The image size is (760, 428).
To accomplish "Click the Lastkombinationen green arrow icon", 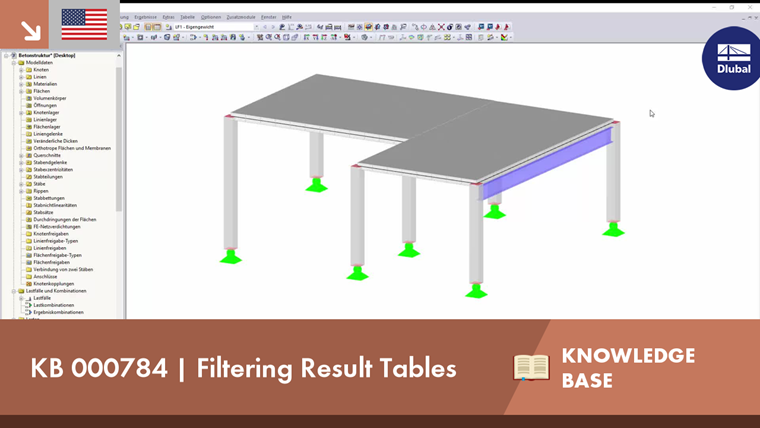I will [29, 305].
